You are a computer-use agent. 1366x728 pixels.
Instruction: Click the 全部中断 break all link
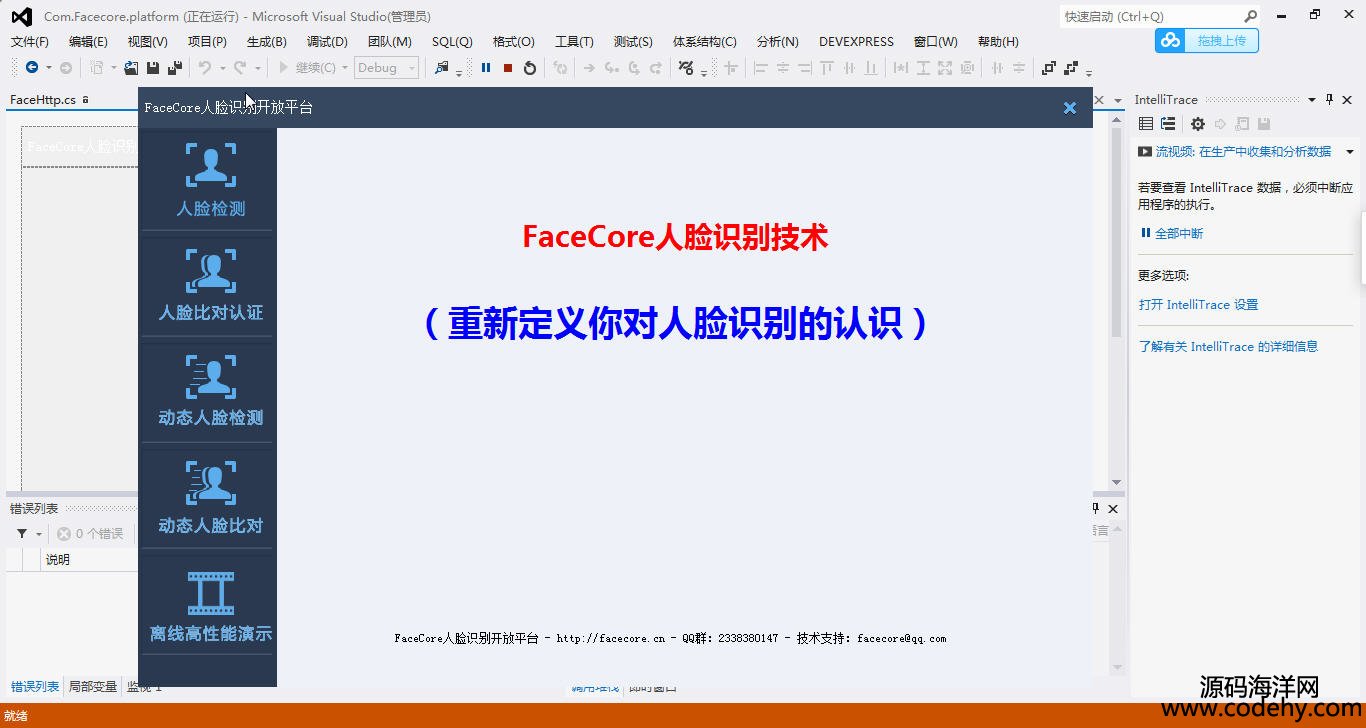point(1179,233)
